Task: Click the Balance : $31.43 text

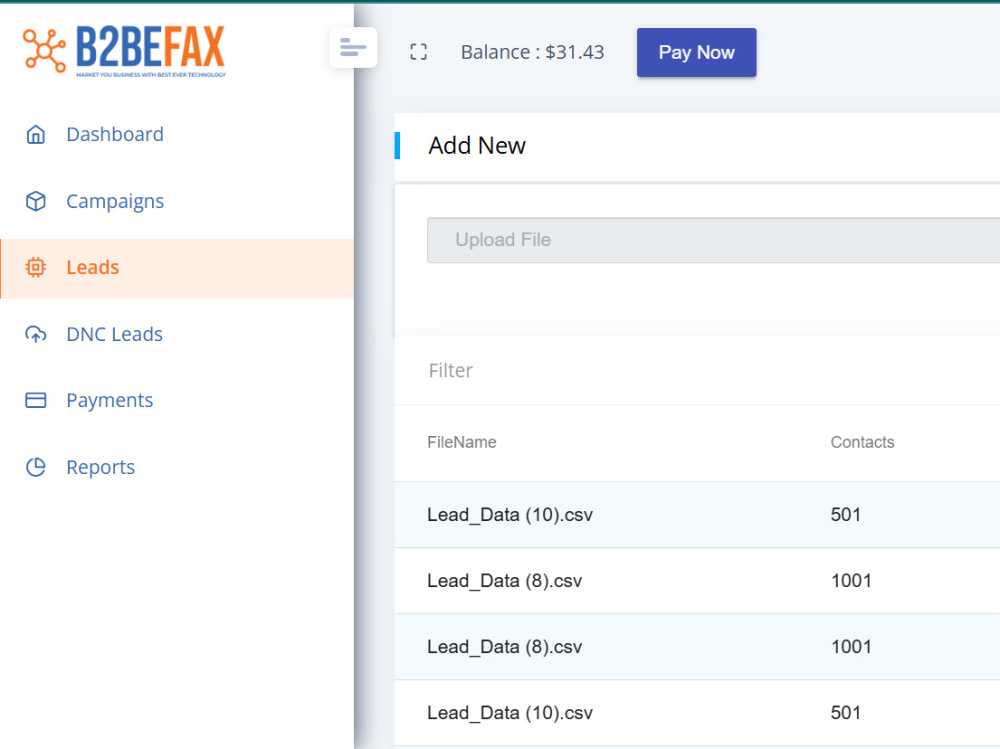Action: pos(533,52)
